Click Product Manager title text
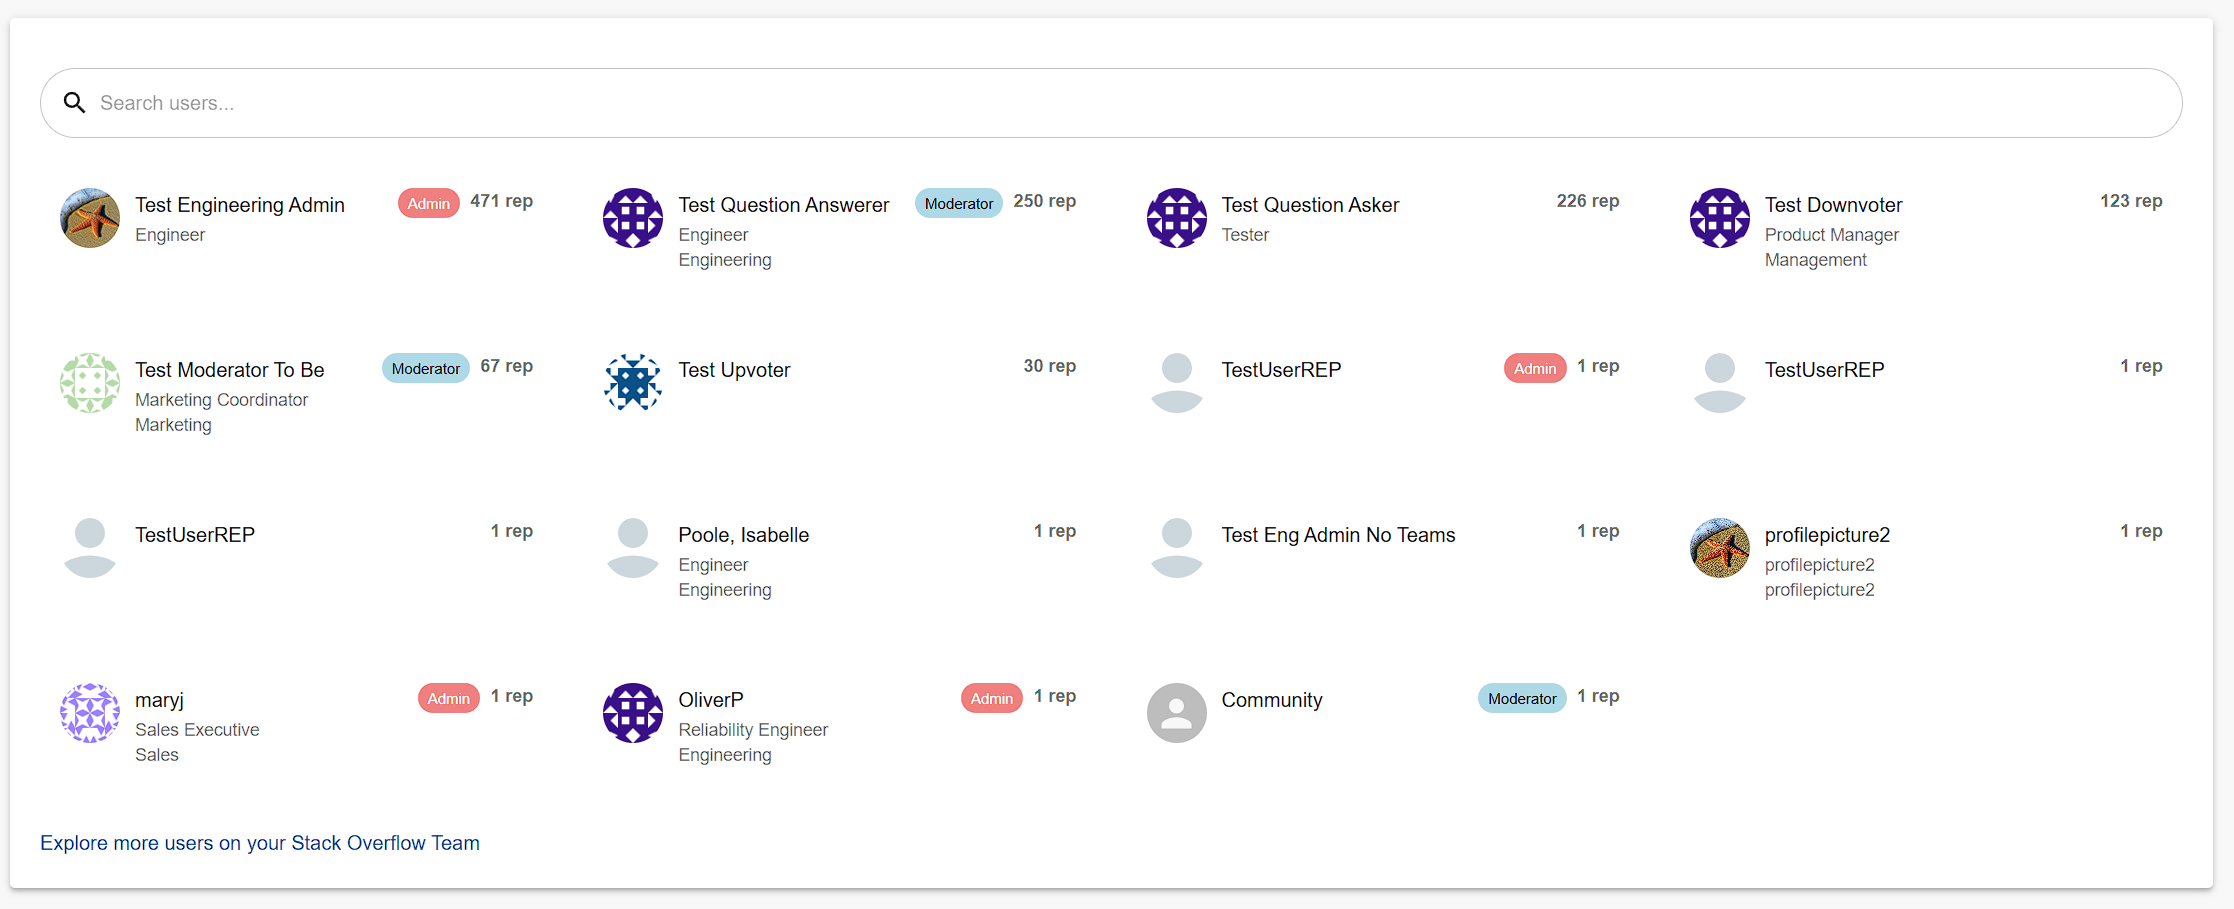The width and height of the screenshot is (2234, 909). pos(1832,235)
